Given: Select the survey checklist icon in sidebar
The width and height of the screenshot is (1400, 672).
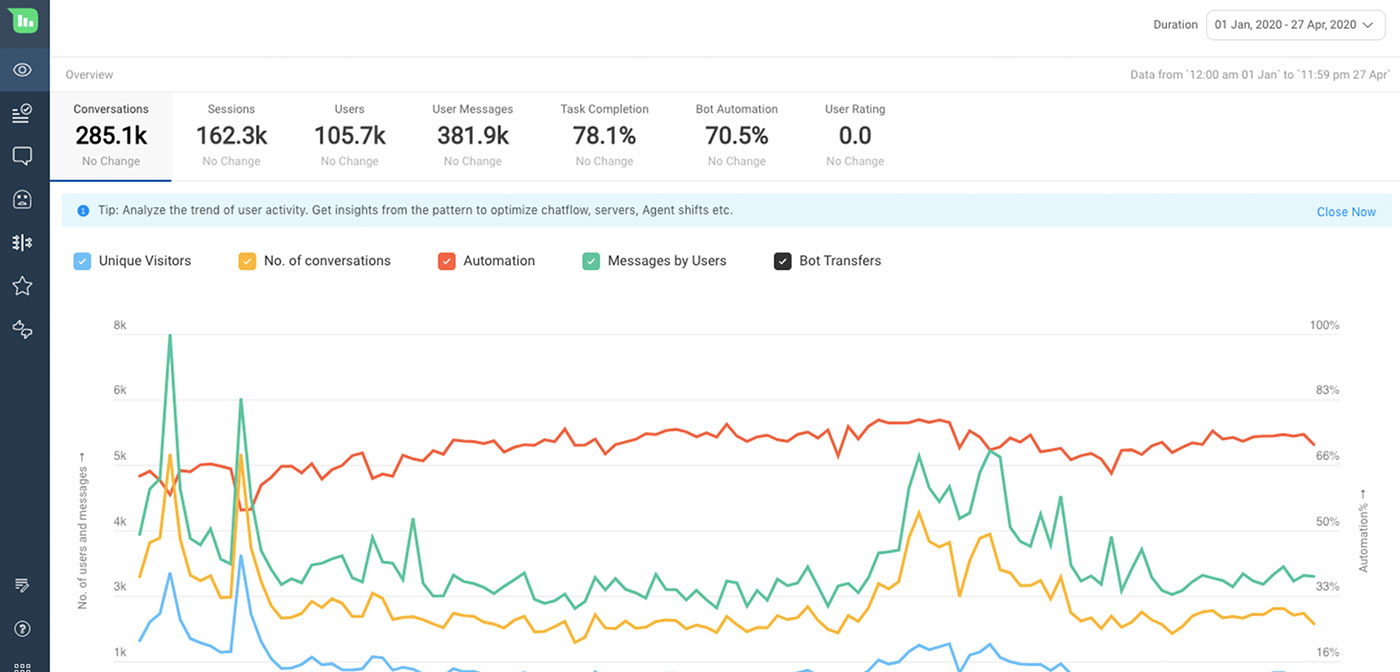Looking at the screenshot, I should click(22, 112).
